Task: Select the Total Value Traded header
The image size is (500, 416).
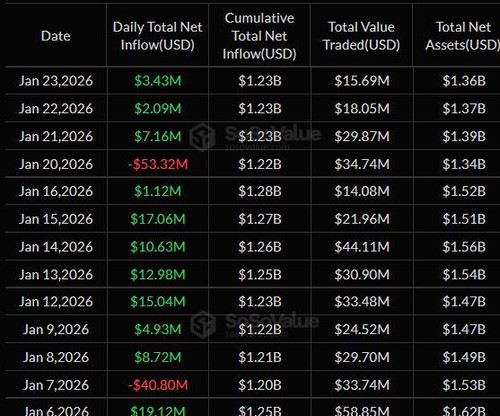Action: click(x=362, y=36)
